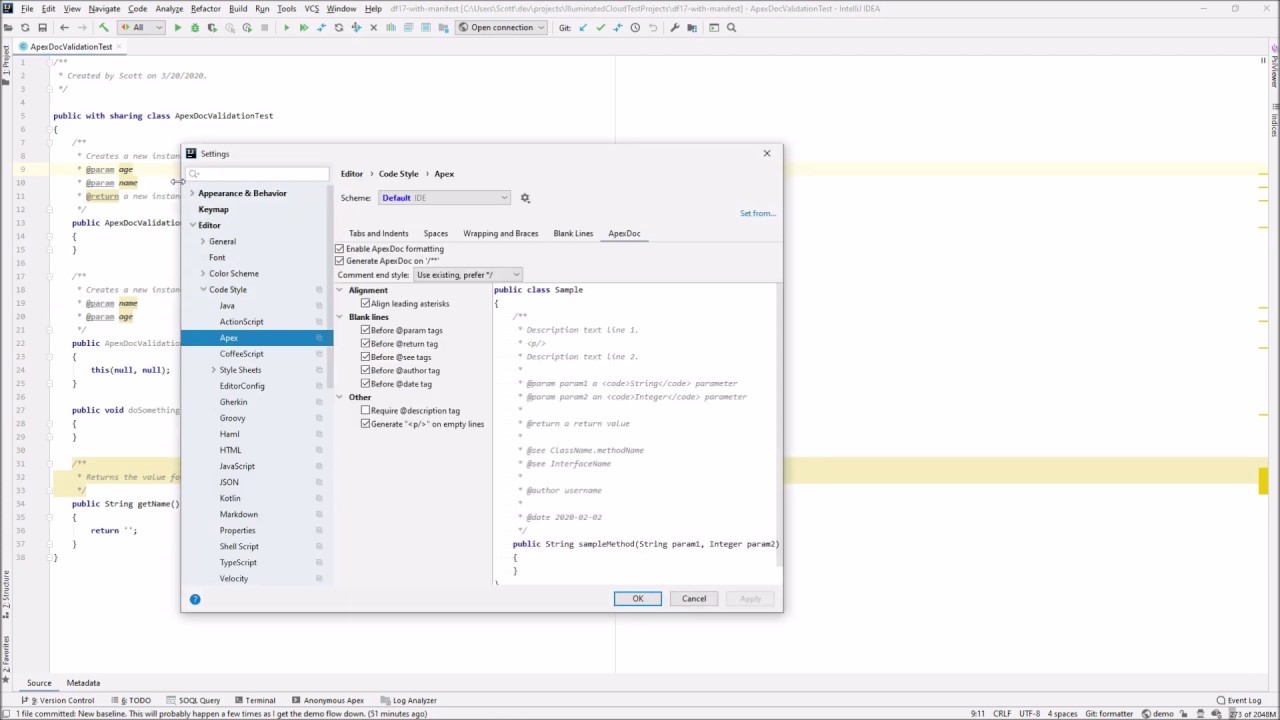Switch to Metadata editor tab

[83, 683]
